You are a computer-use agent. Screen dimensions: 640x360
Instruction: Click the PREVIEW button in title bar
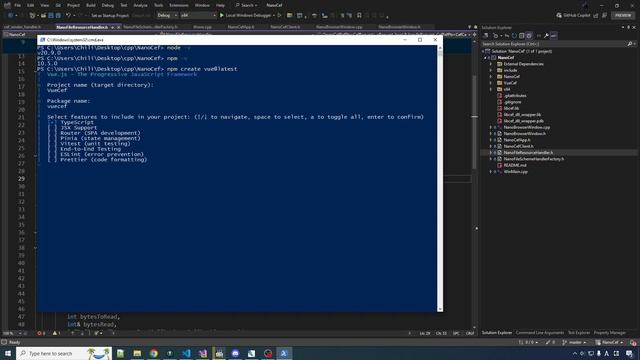click(623, 16)
